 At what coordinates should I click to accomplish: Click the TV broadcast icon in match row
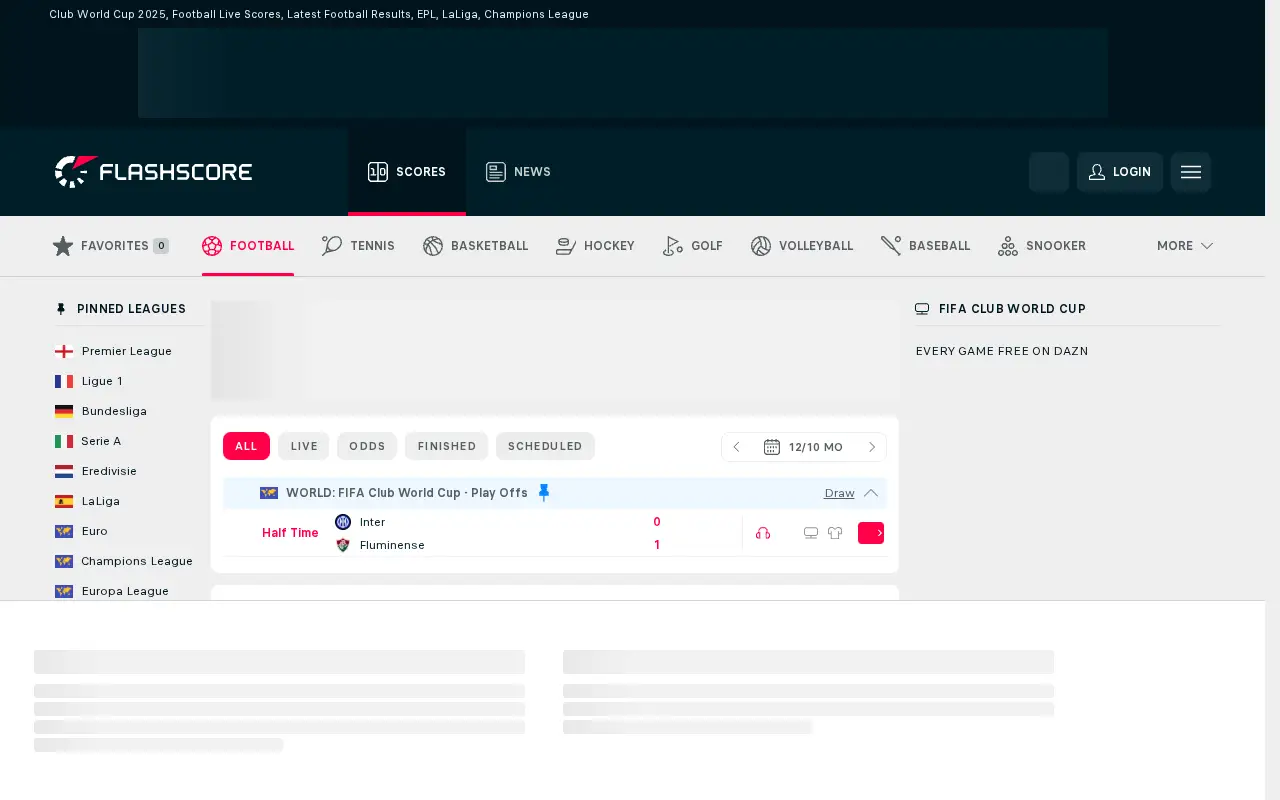(x=811, y=533)
